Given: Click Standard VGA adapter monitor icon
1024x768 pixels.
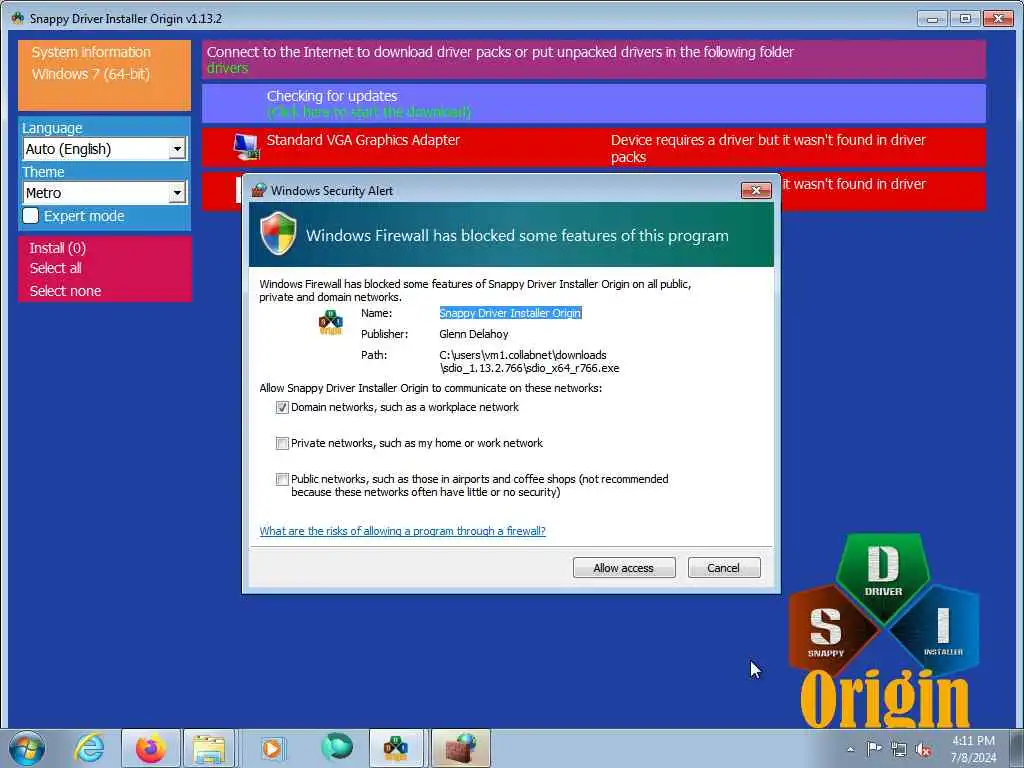Looking at the screenshot, I should pos(247,146).
